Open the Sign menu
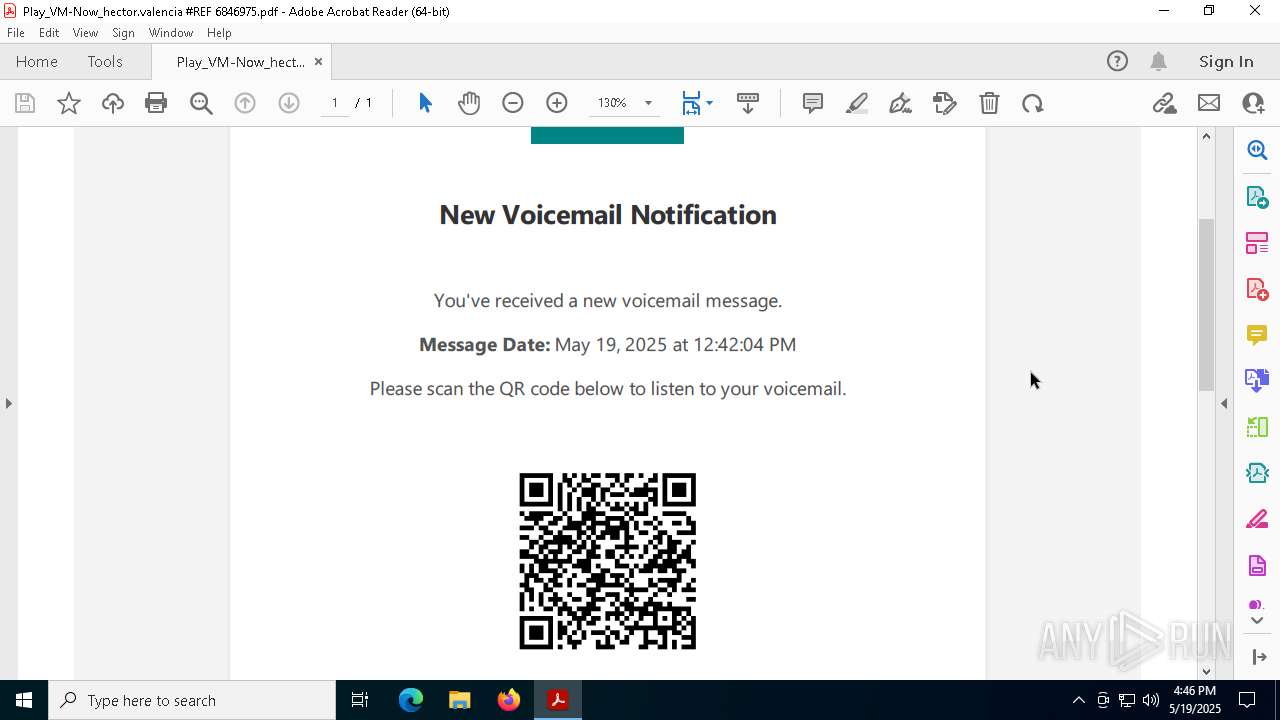 click(x=123, y=33)
